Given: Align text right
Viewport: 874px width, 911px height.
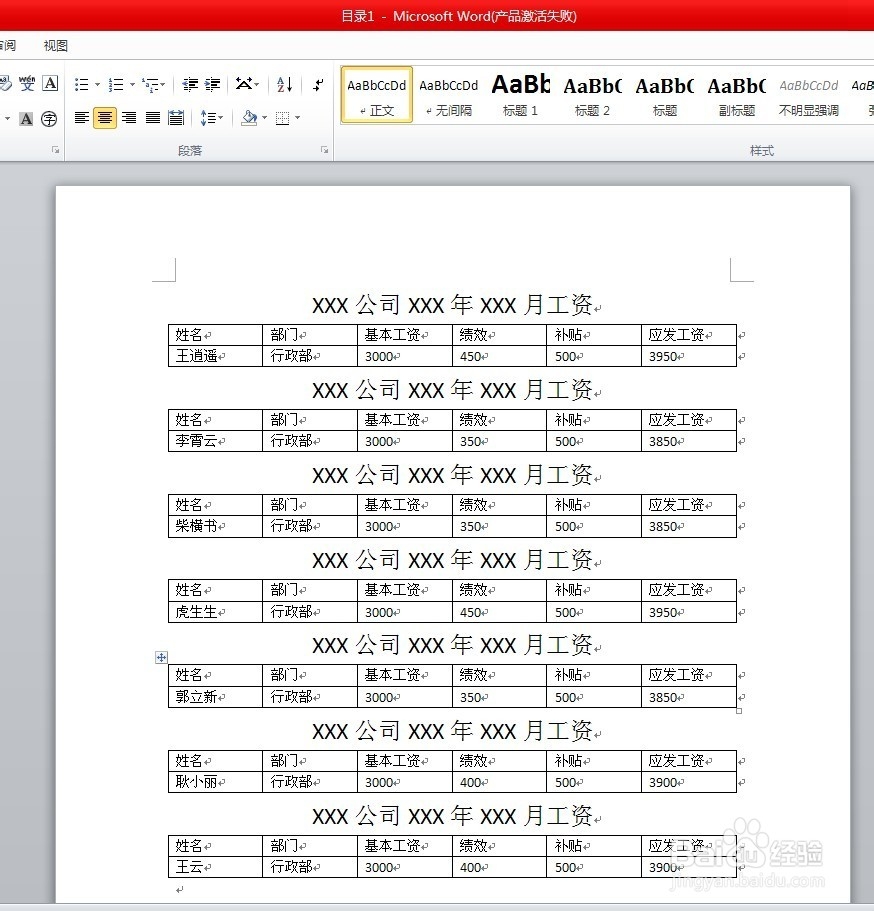Looking at the screenshot, I should [129, 118].
